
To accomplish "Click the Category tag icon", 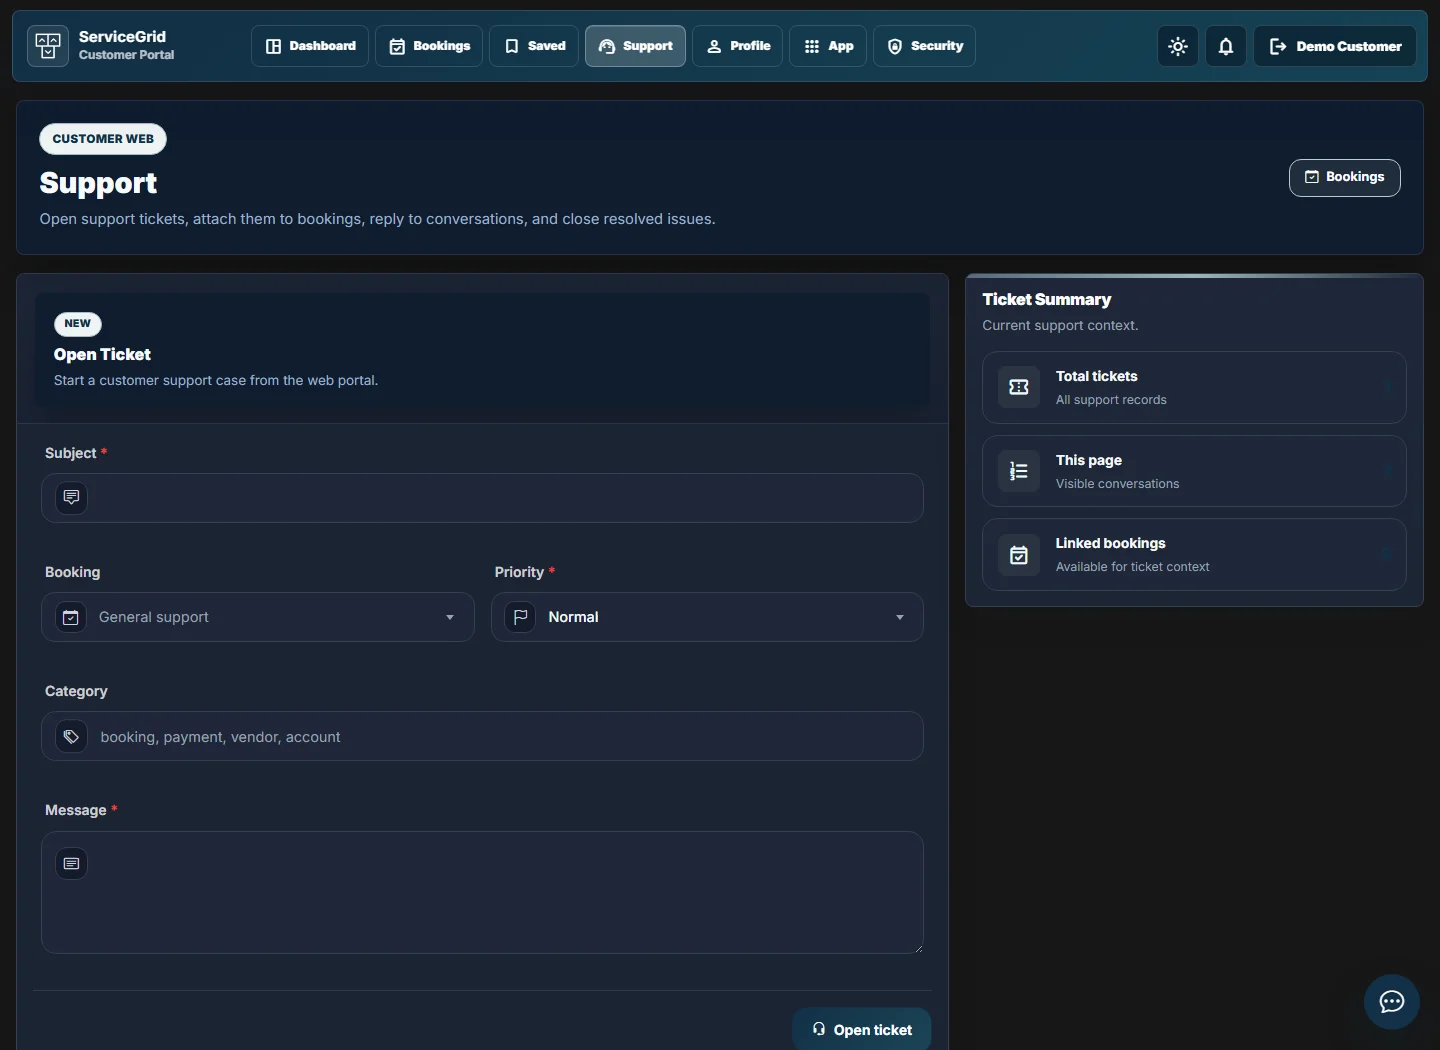I will pyautogui.click(x=71, y=736).
